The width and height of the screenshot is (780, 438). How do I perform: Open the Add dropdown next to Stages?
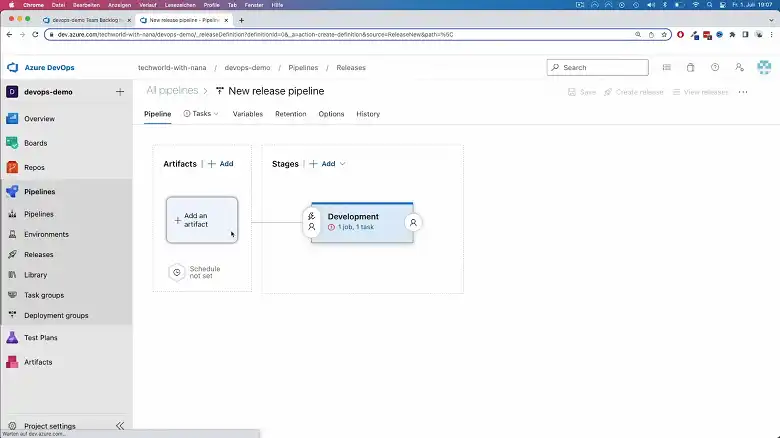[x=327, y=164]
